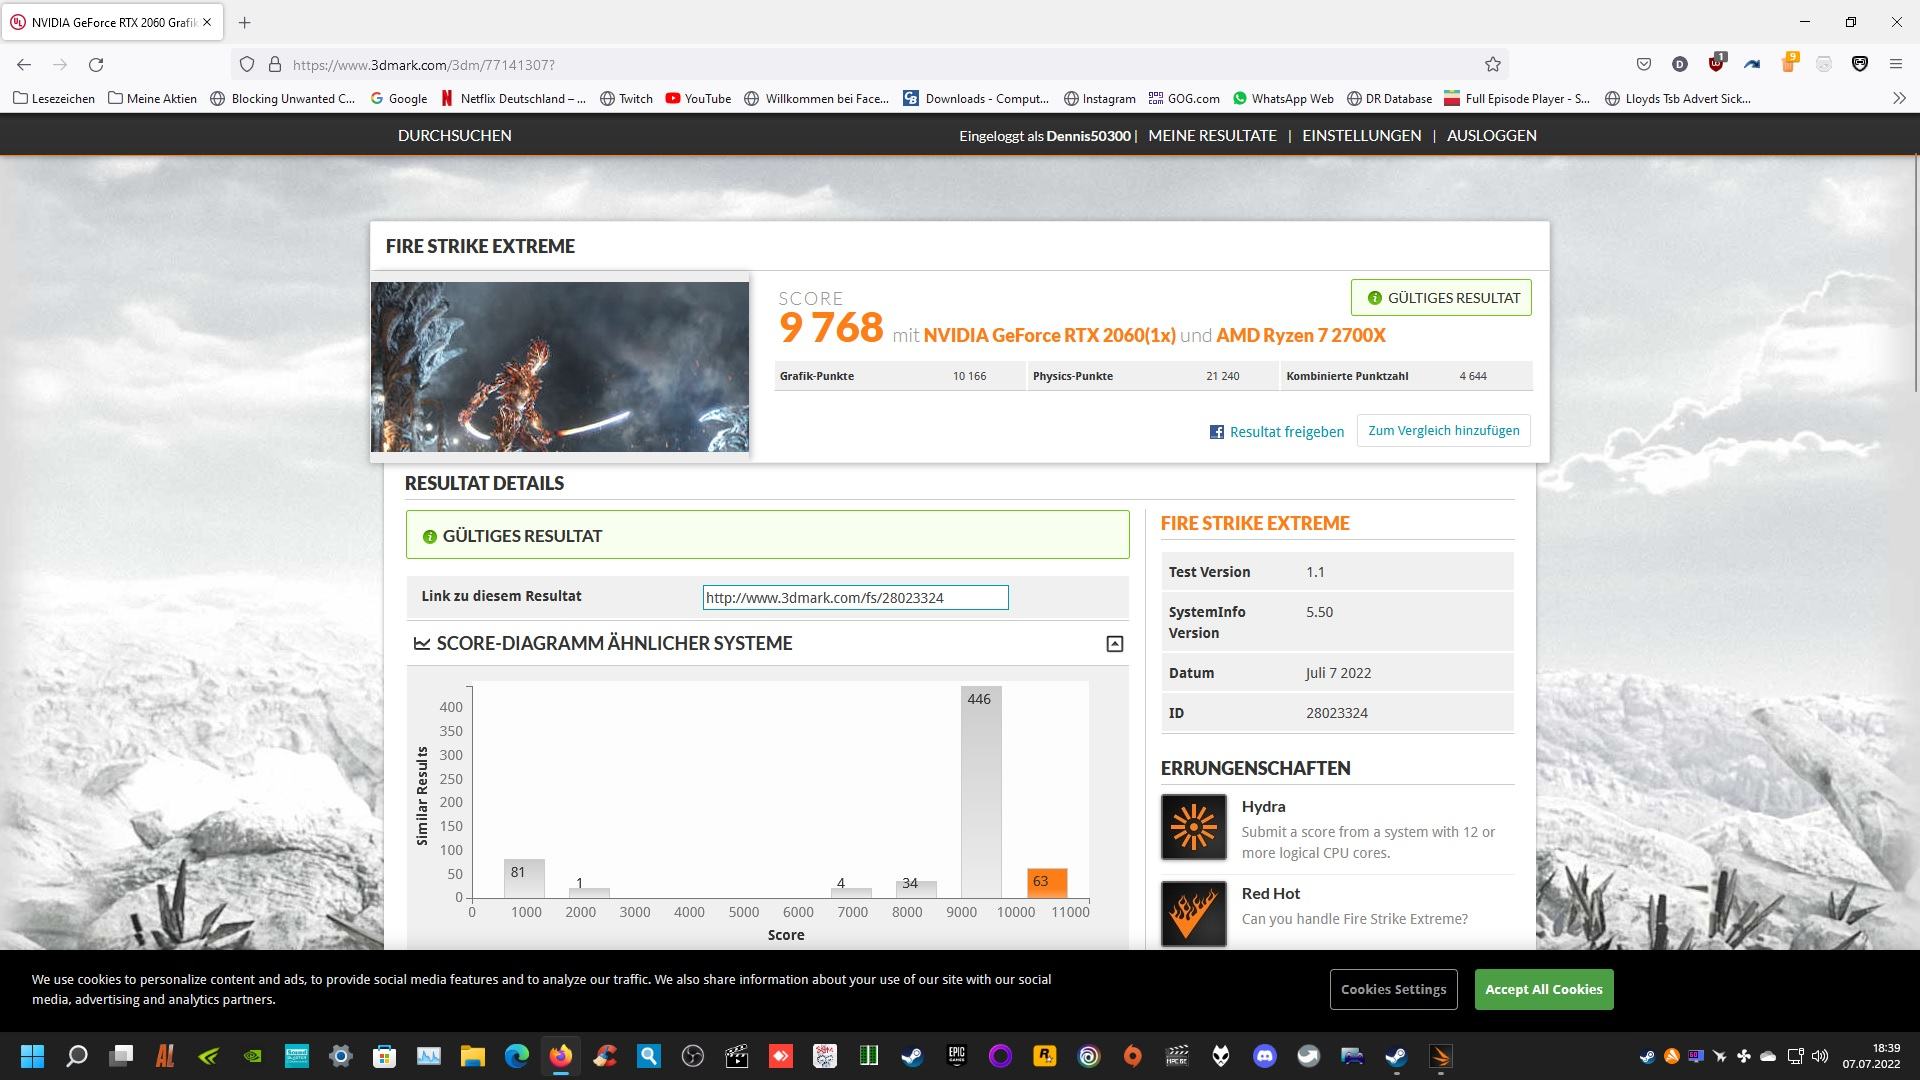Click the Red Hot achievement icon
This screenshot has width=1920, height=1080.
1193,913
